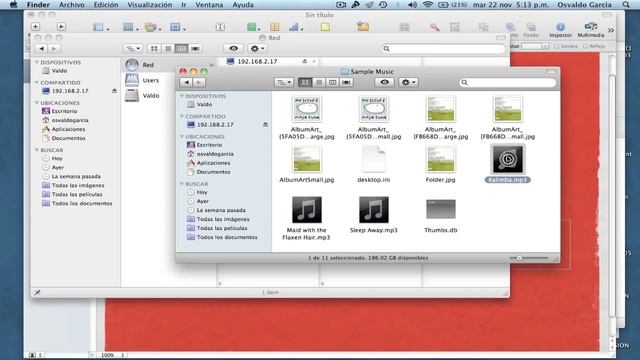
Task: Click text box tool in Sin título toolbar
Action: (x=220, y=27)
